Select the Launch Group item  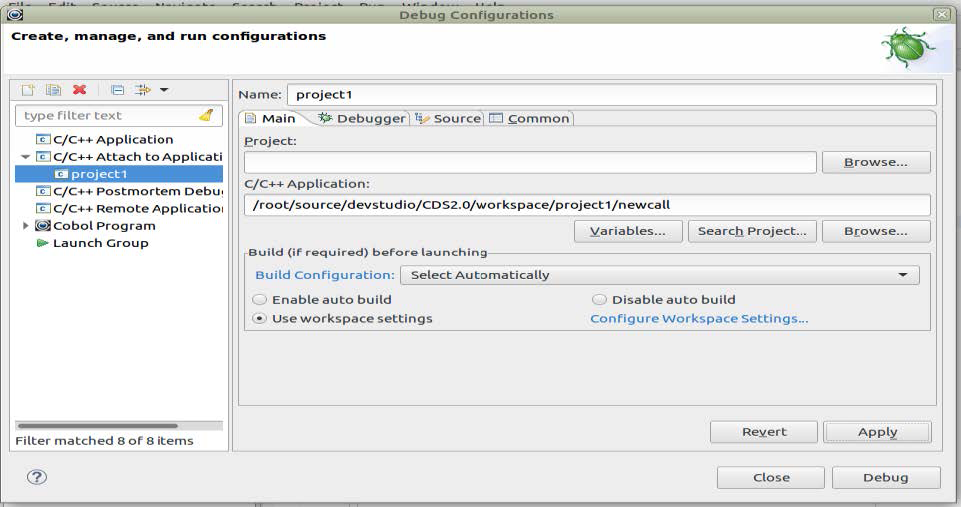pyautogui.click(x=100, y=243)
